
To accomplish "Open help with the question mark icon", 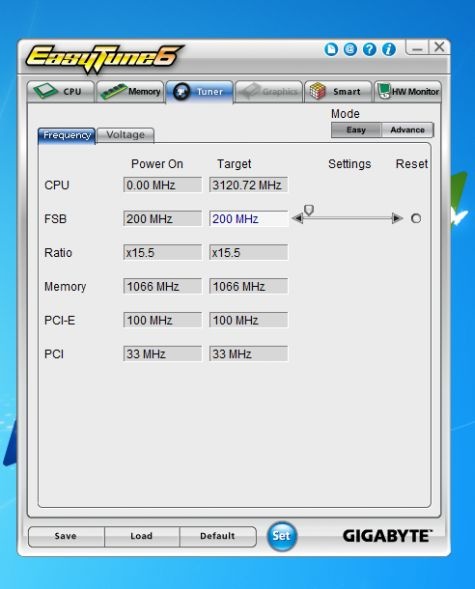I will click(369, 49).
